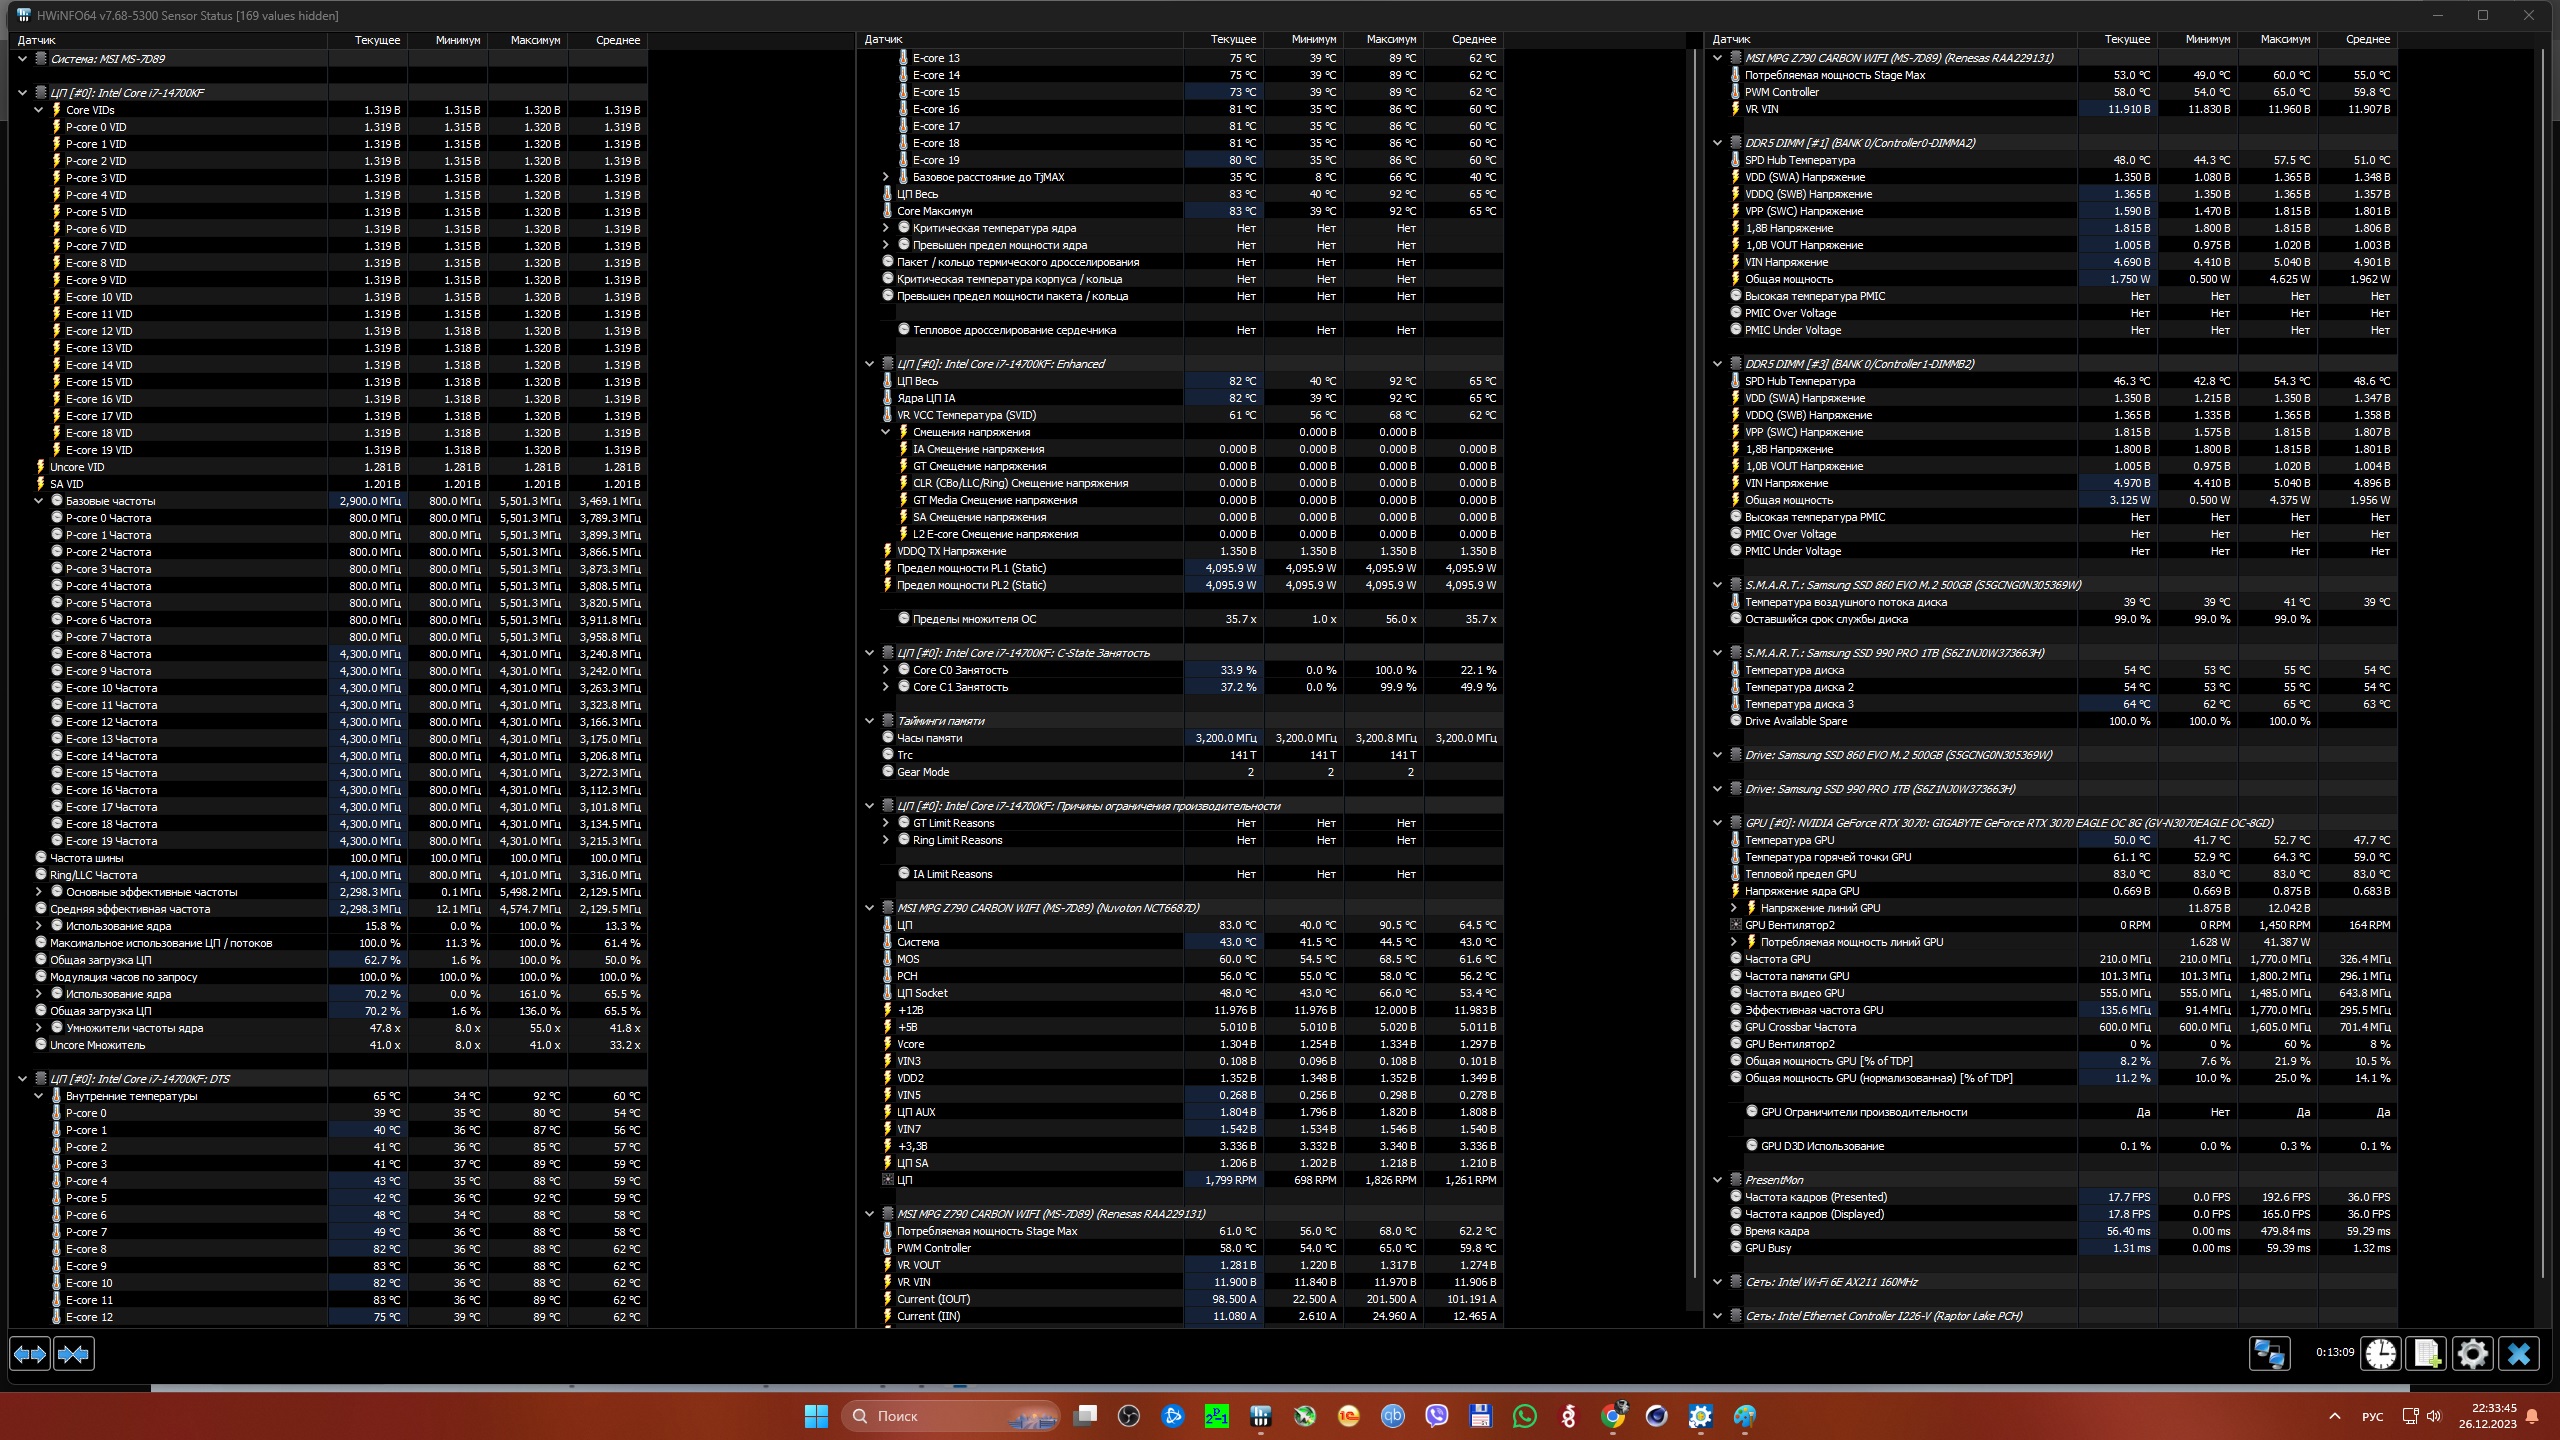Open OBS Studio from the taskbar
This screenshot has height=1440, width=2560.
click(1129, 1416)
